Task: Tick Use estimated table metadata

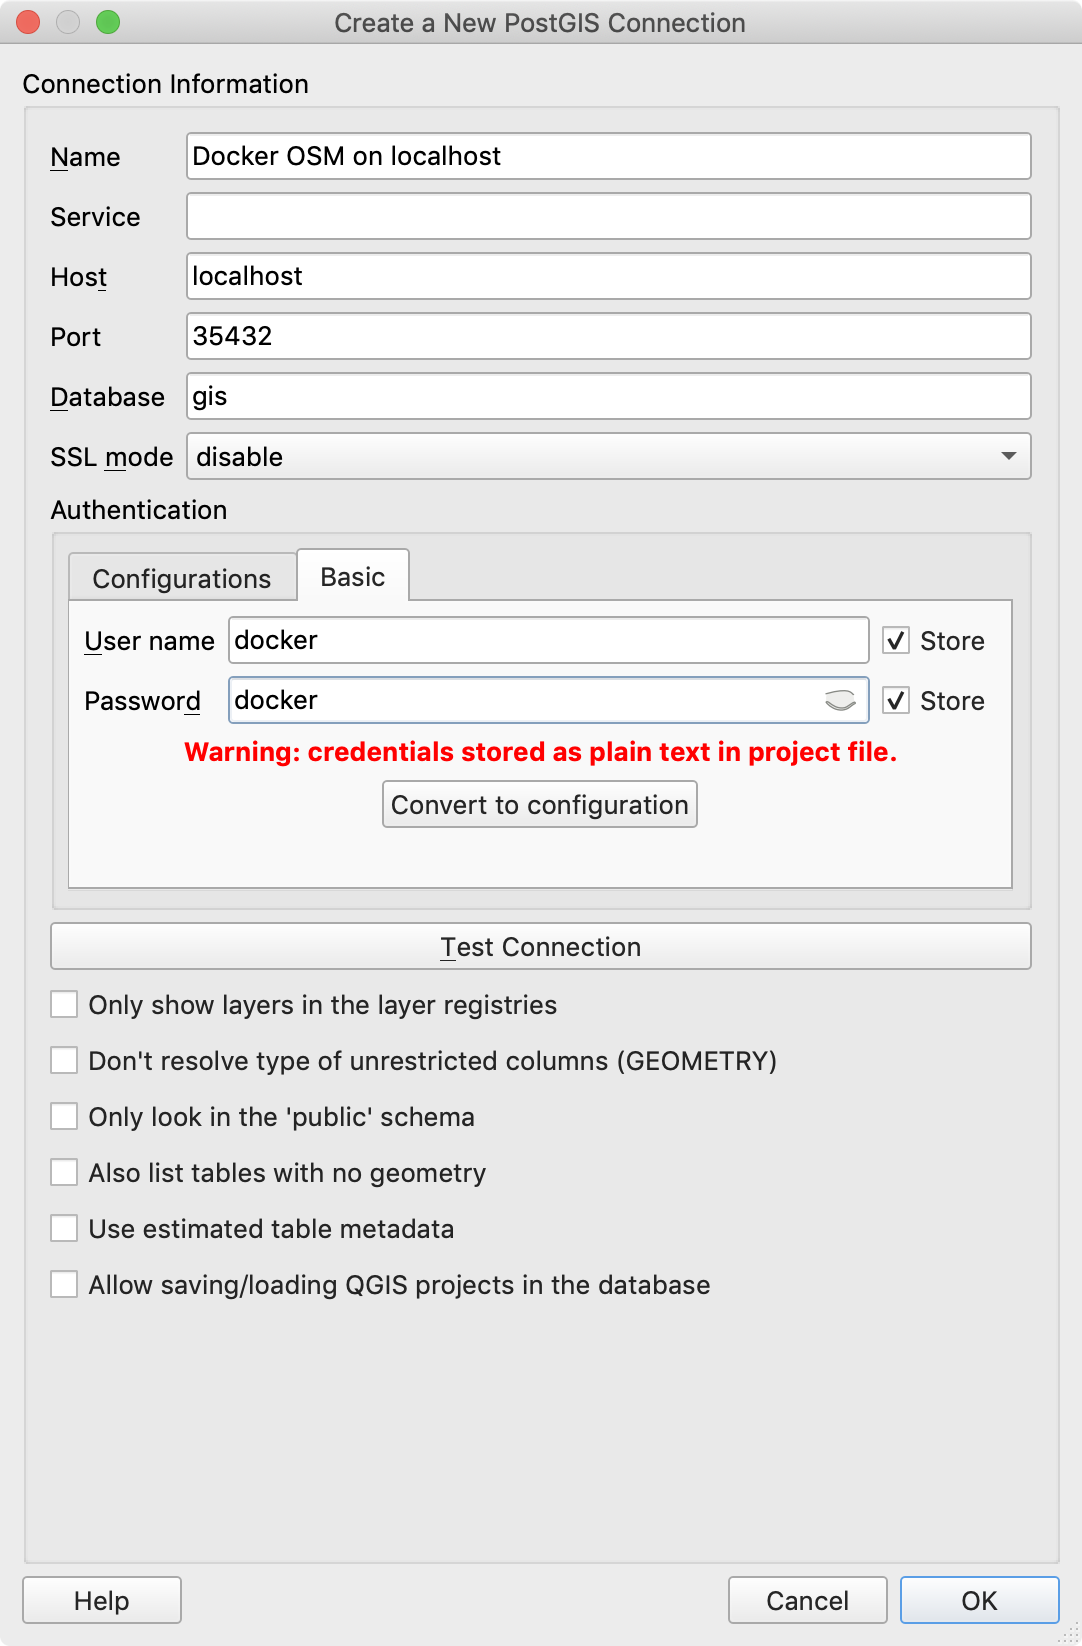Action: coord(65,1229)
